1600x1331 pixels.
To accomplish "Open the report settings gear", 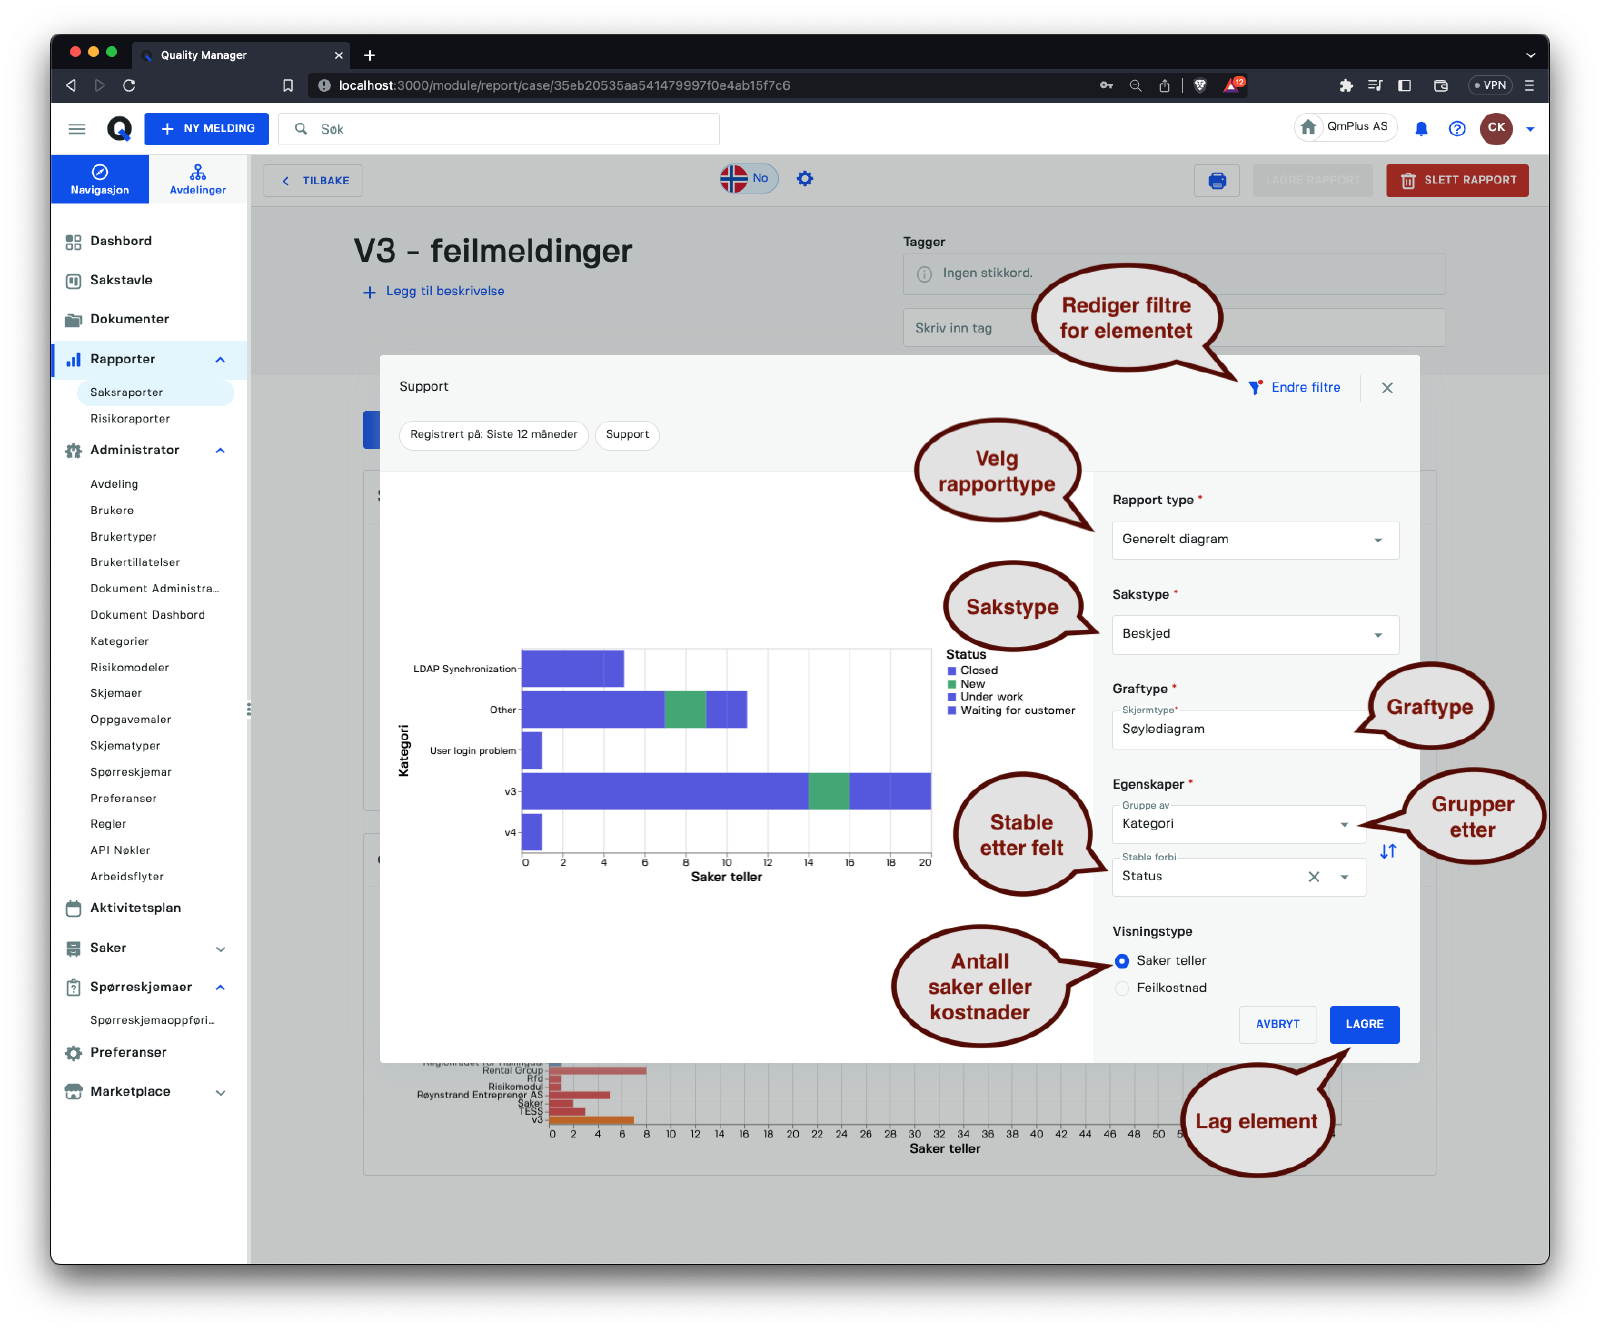I will coord(805,179).
